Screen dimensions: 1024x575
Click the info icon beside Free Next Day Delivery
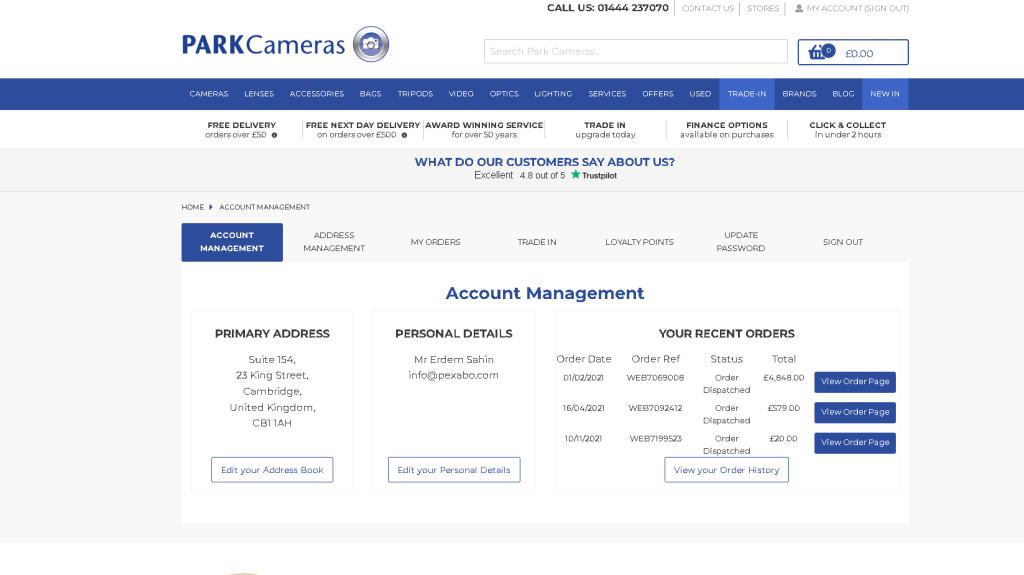pos(404,135)
